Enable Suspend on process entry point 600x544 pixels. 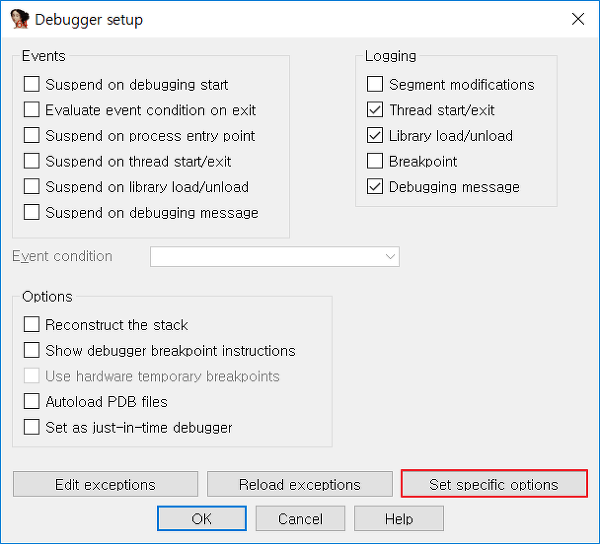(31, 135)
